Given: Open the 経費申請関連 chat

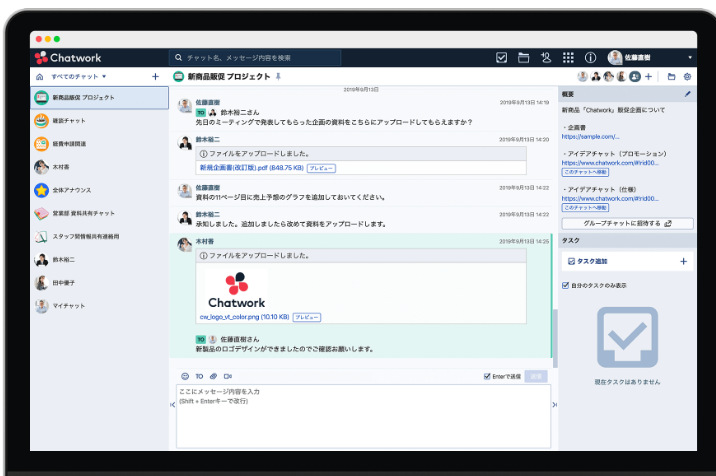Looking at the screenshot, I should (x=100, y=144).
